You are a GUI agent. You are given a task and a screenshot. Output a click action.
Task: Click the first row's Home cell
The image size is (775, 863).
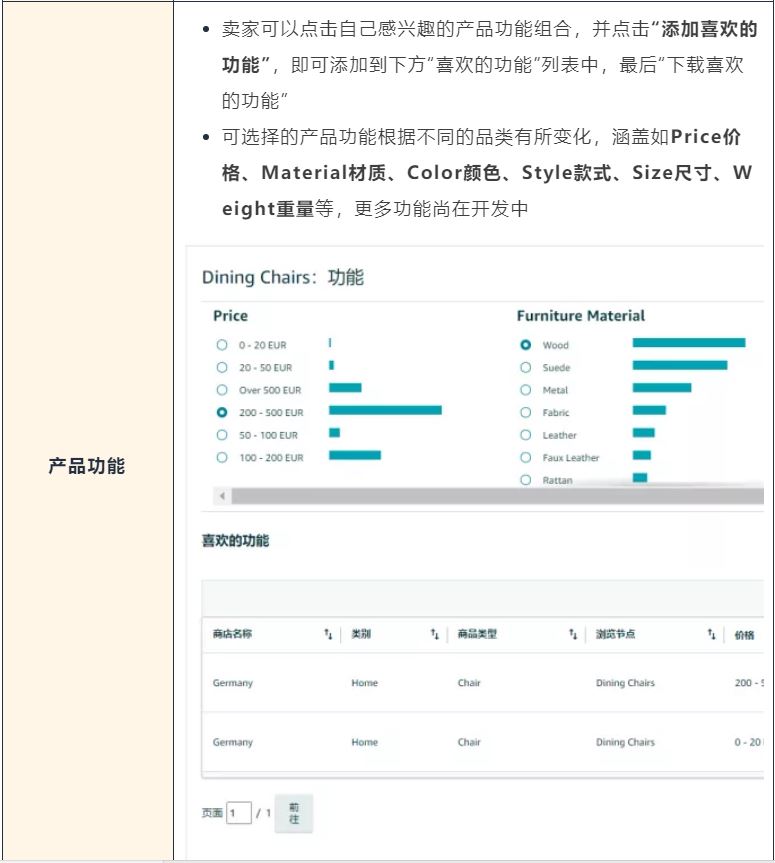pos(364,682)
